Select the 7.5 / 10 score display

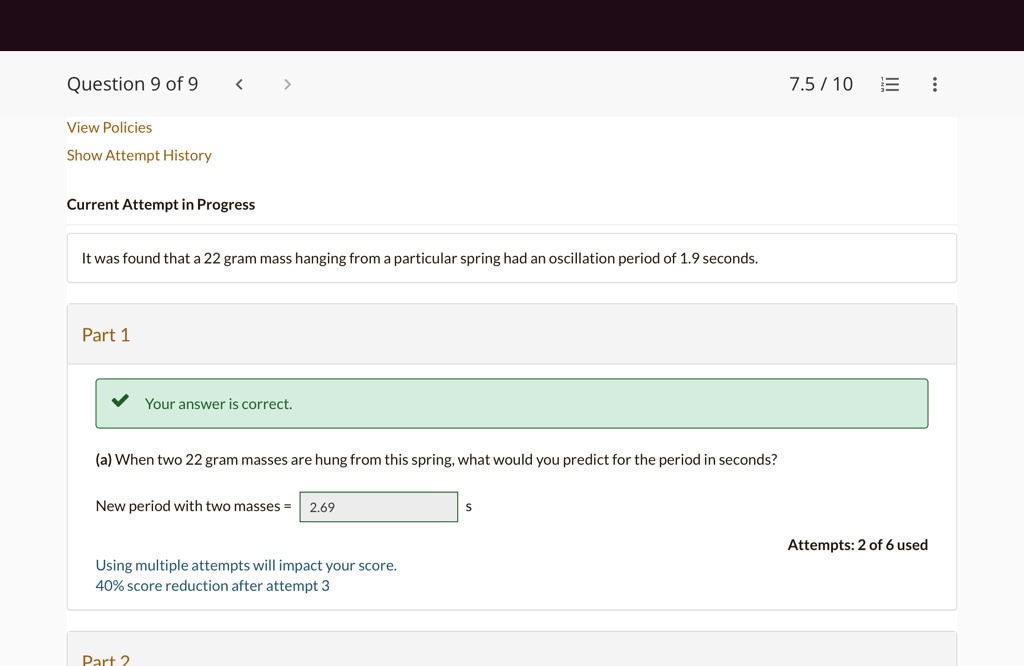point(821,84)
